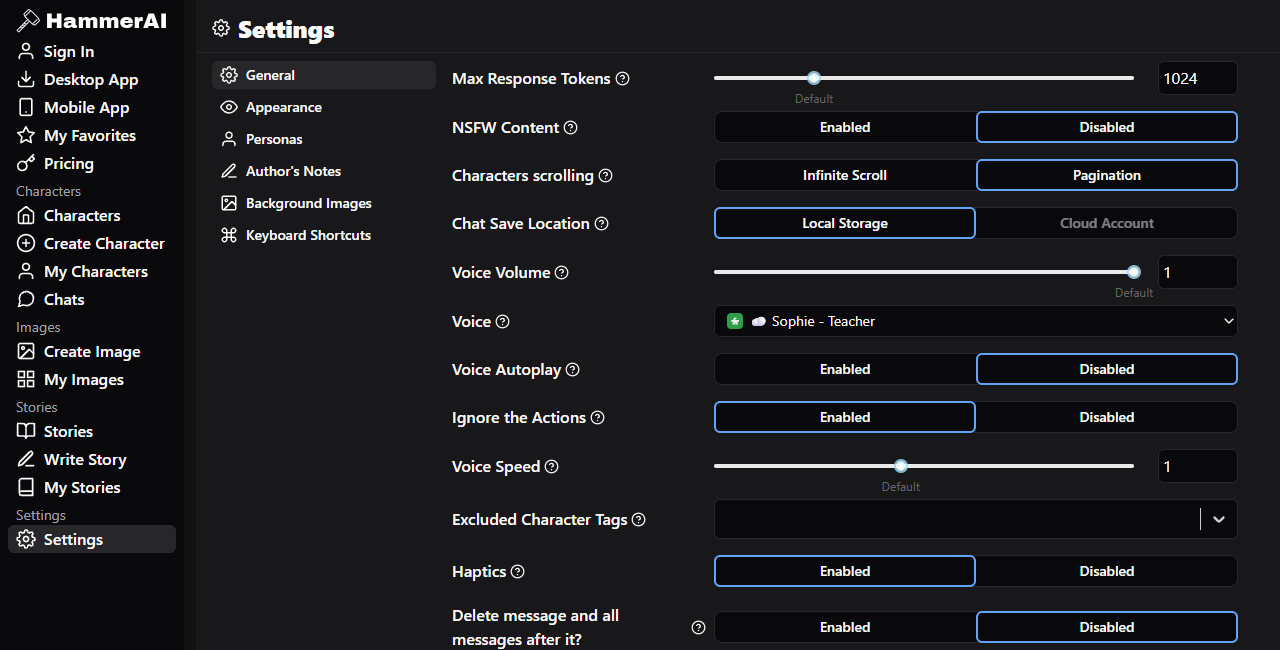Viewport: 1280px width, 650px height.
Task: Open Personas settings tab
Action: [x=324, y=139]
